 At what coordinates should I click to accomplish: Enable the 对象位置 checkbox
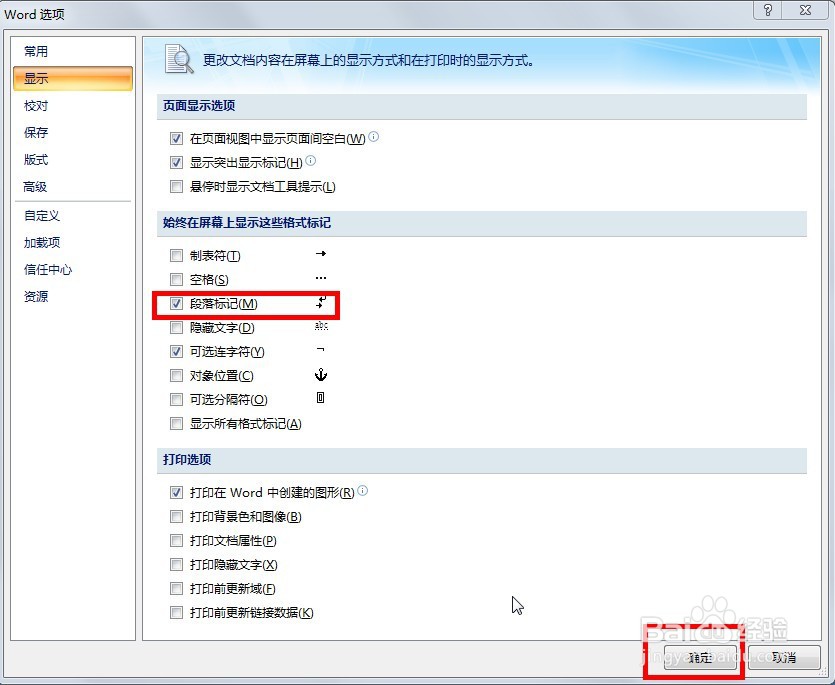point(176,376)
